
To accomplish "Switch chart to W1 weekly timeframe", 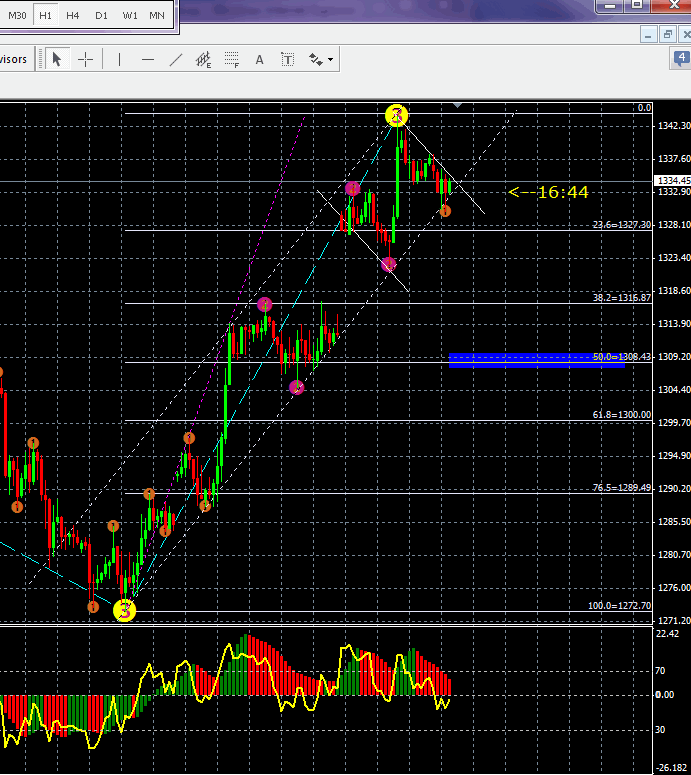I will [130, 15].
